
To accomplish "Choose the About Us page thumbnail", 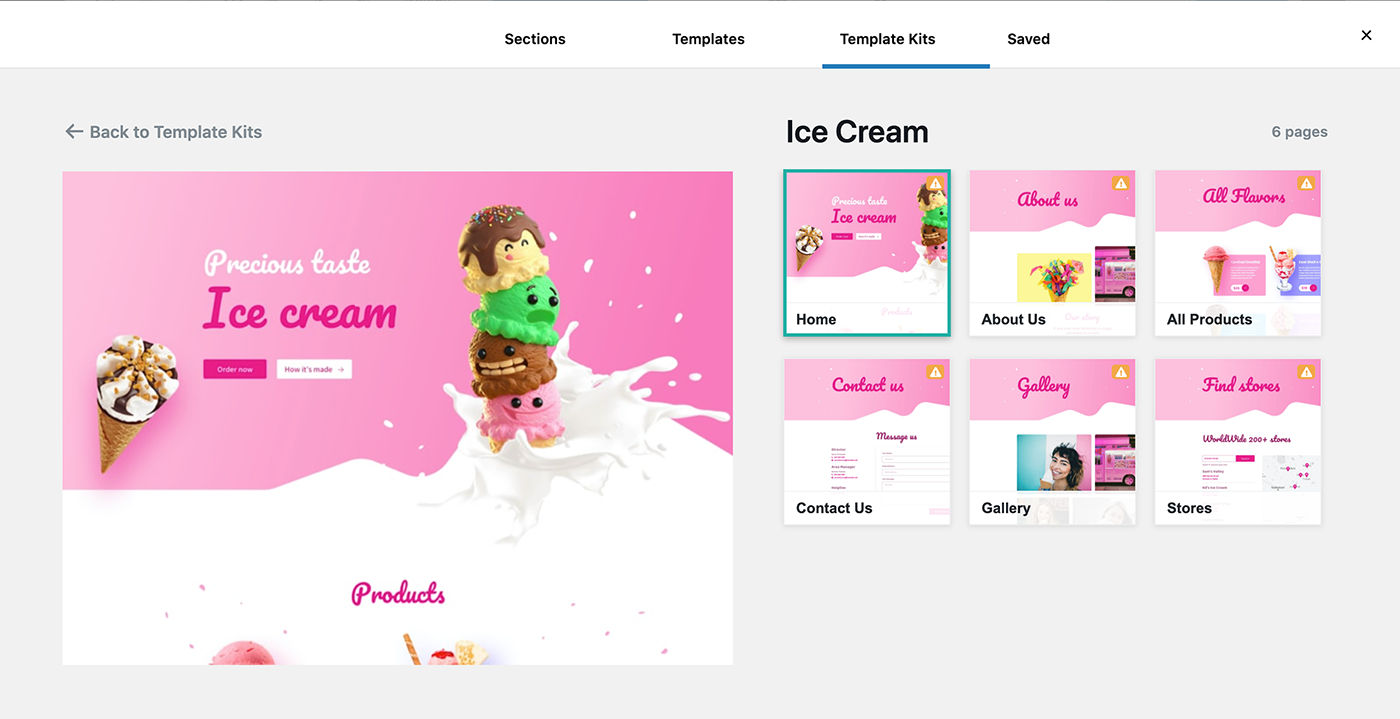I will click(x=1052, y=253).
